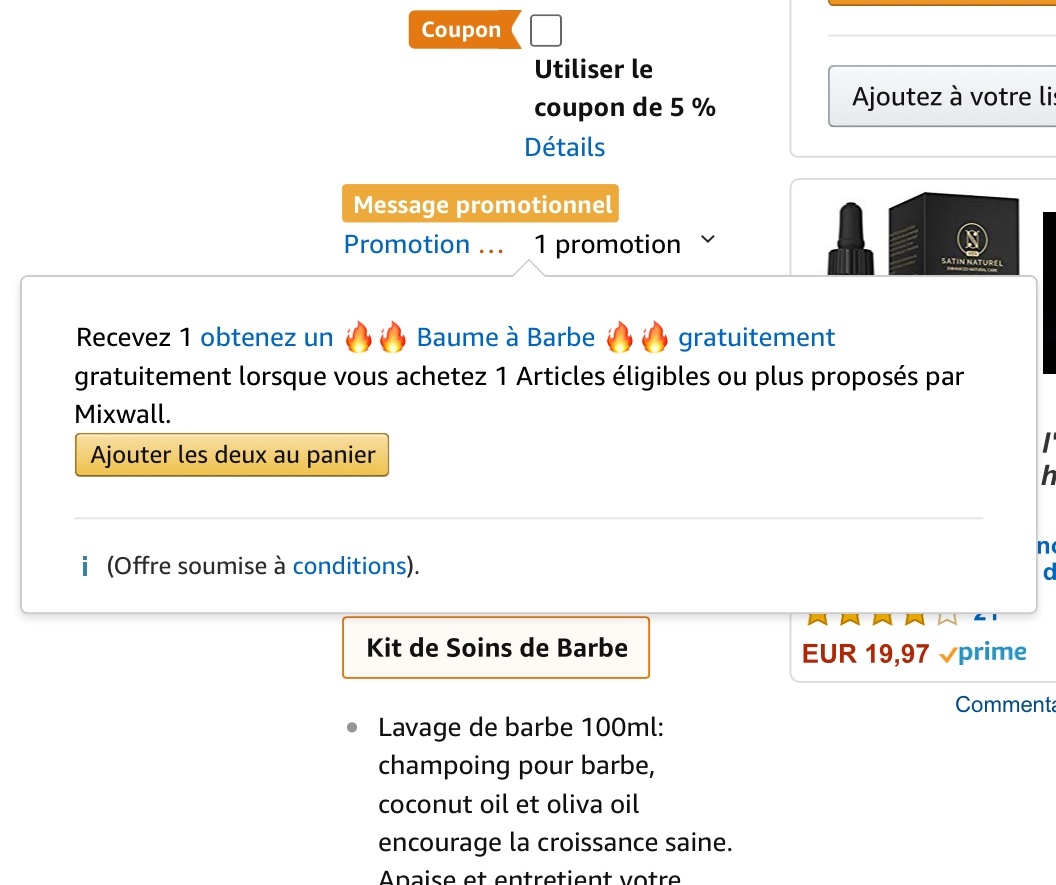1056x885 pixels.
Task: Select the 'Kit de Soins de Barbe' option
Action: pyautogui.click(x=496, y=648)
